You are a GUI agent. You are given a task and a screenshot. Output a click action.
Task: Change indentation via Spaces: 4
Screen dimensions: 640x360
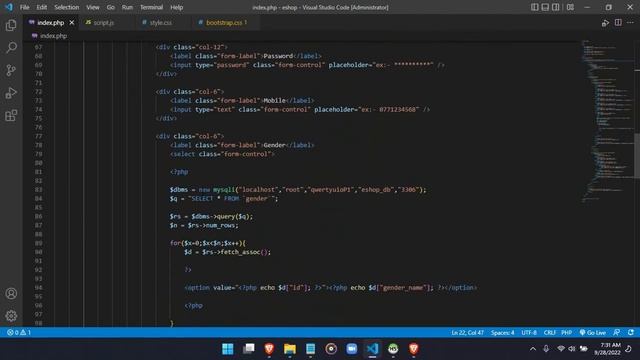tap(502, 333)
